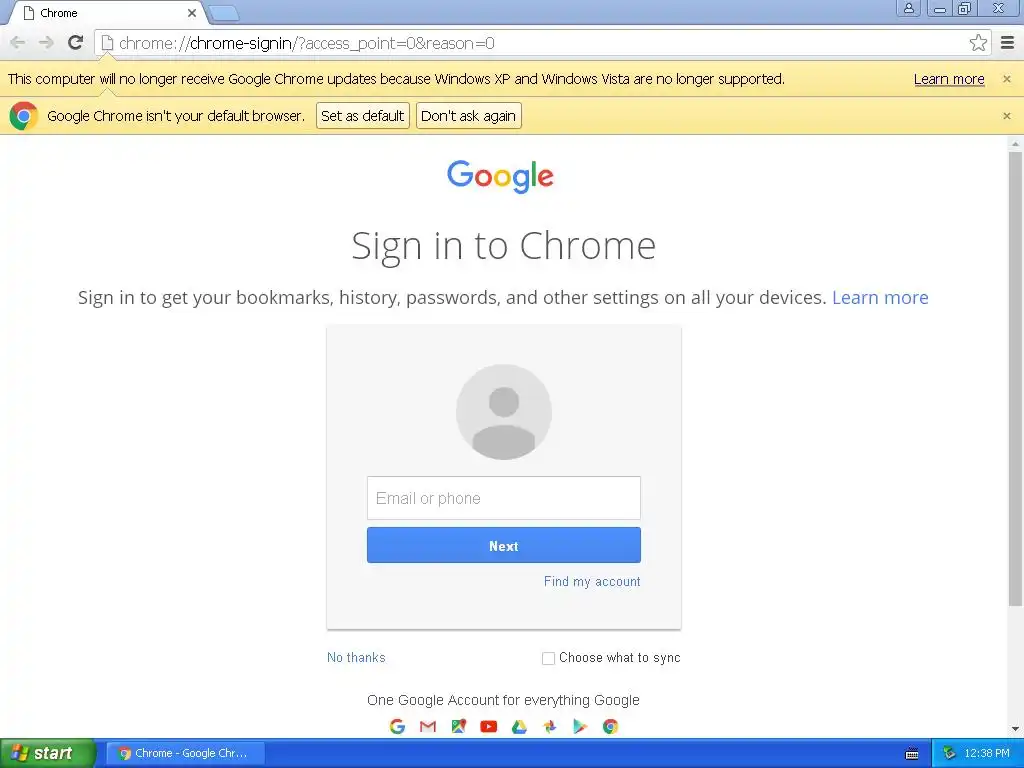Click Don't ask again button
1024x768 pixels.
(468, 116)
